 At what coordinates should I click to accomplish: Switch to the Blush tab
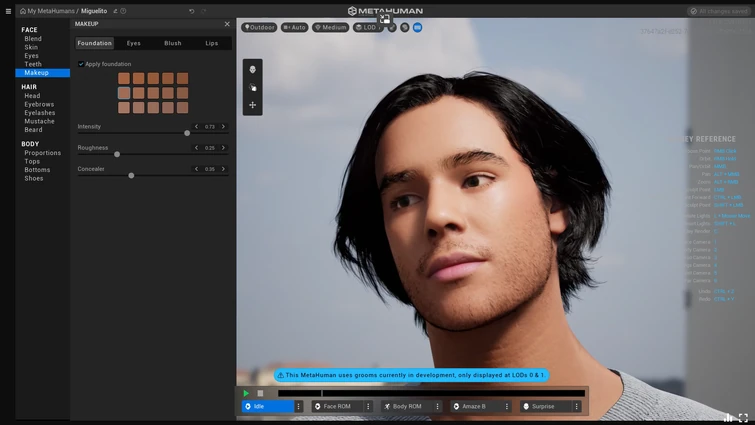pos(173,44)
